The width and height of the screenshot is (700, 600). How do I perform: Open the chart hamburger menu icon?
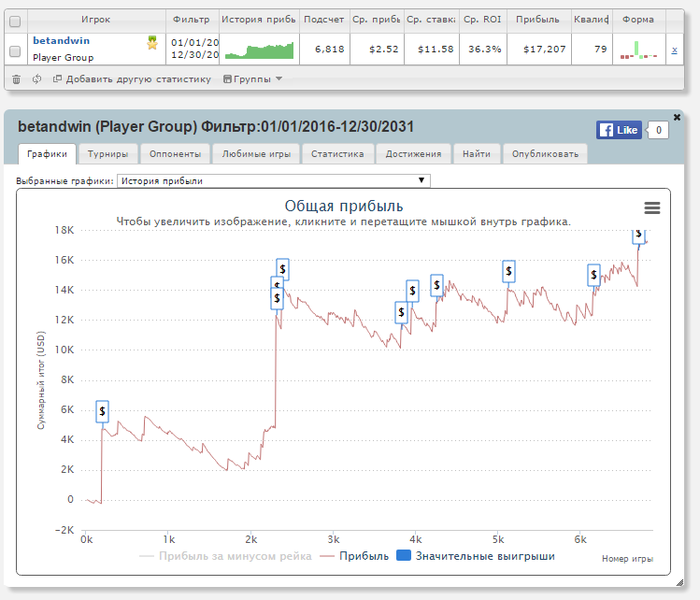[x=652, y=208]
